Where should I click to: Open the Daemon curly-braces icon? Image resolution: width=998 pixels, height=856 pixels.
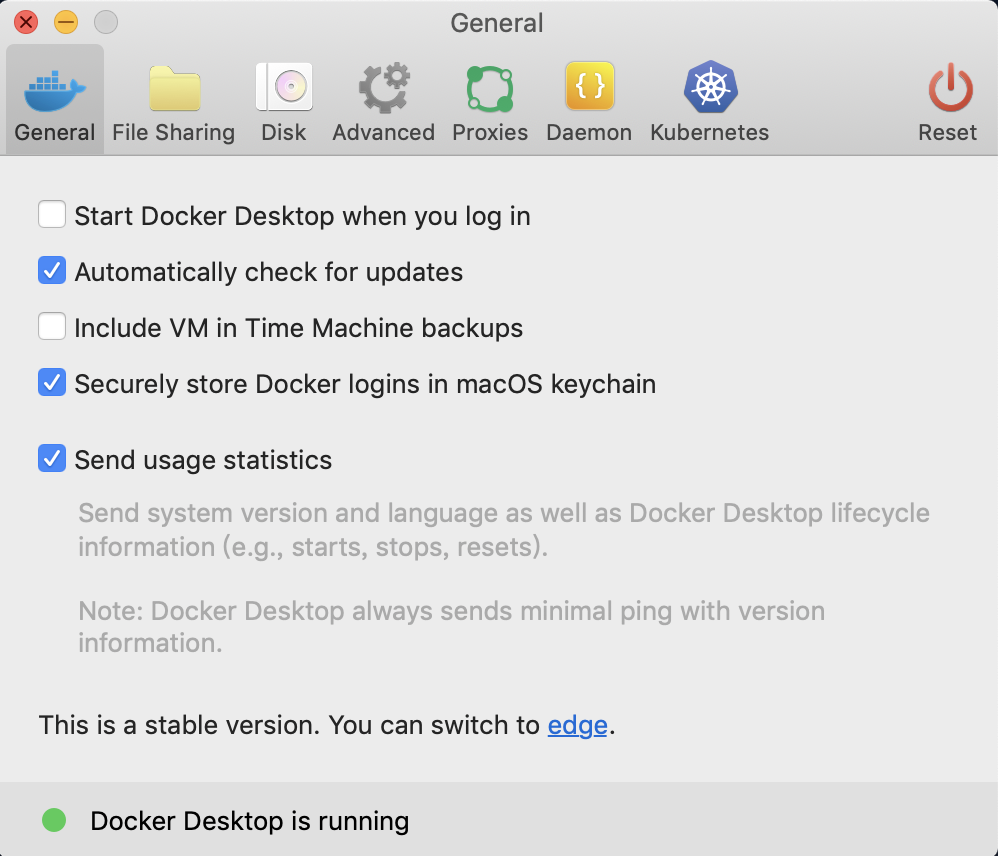point(589,90)
